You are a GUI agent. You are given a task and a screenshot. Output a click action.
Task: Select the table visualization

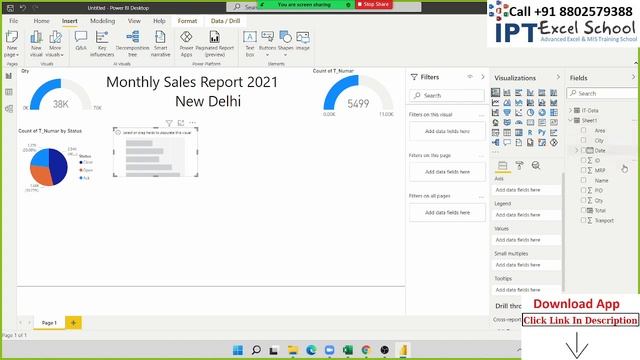[x=507, y=133]
